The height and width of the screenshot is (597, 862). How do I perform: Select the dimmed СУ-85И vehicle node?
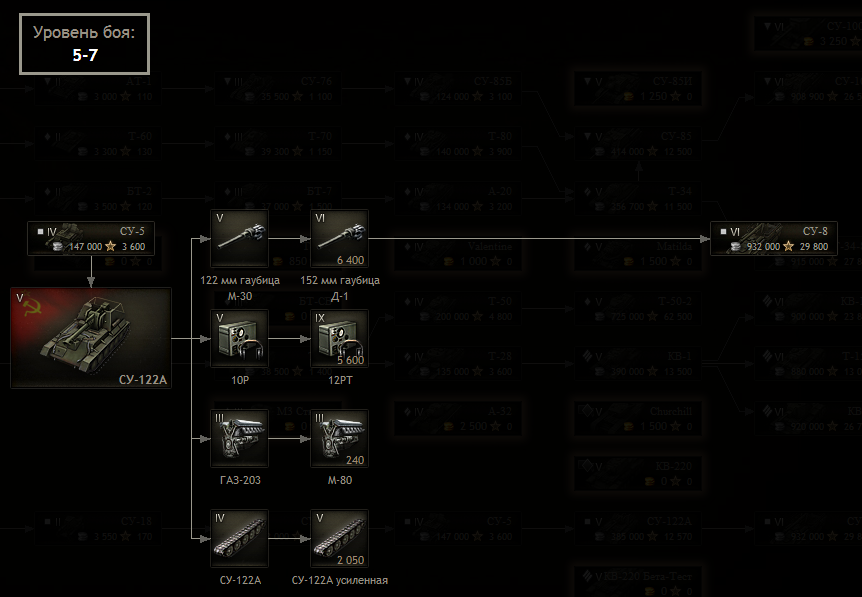tap(638, 89)
